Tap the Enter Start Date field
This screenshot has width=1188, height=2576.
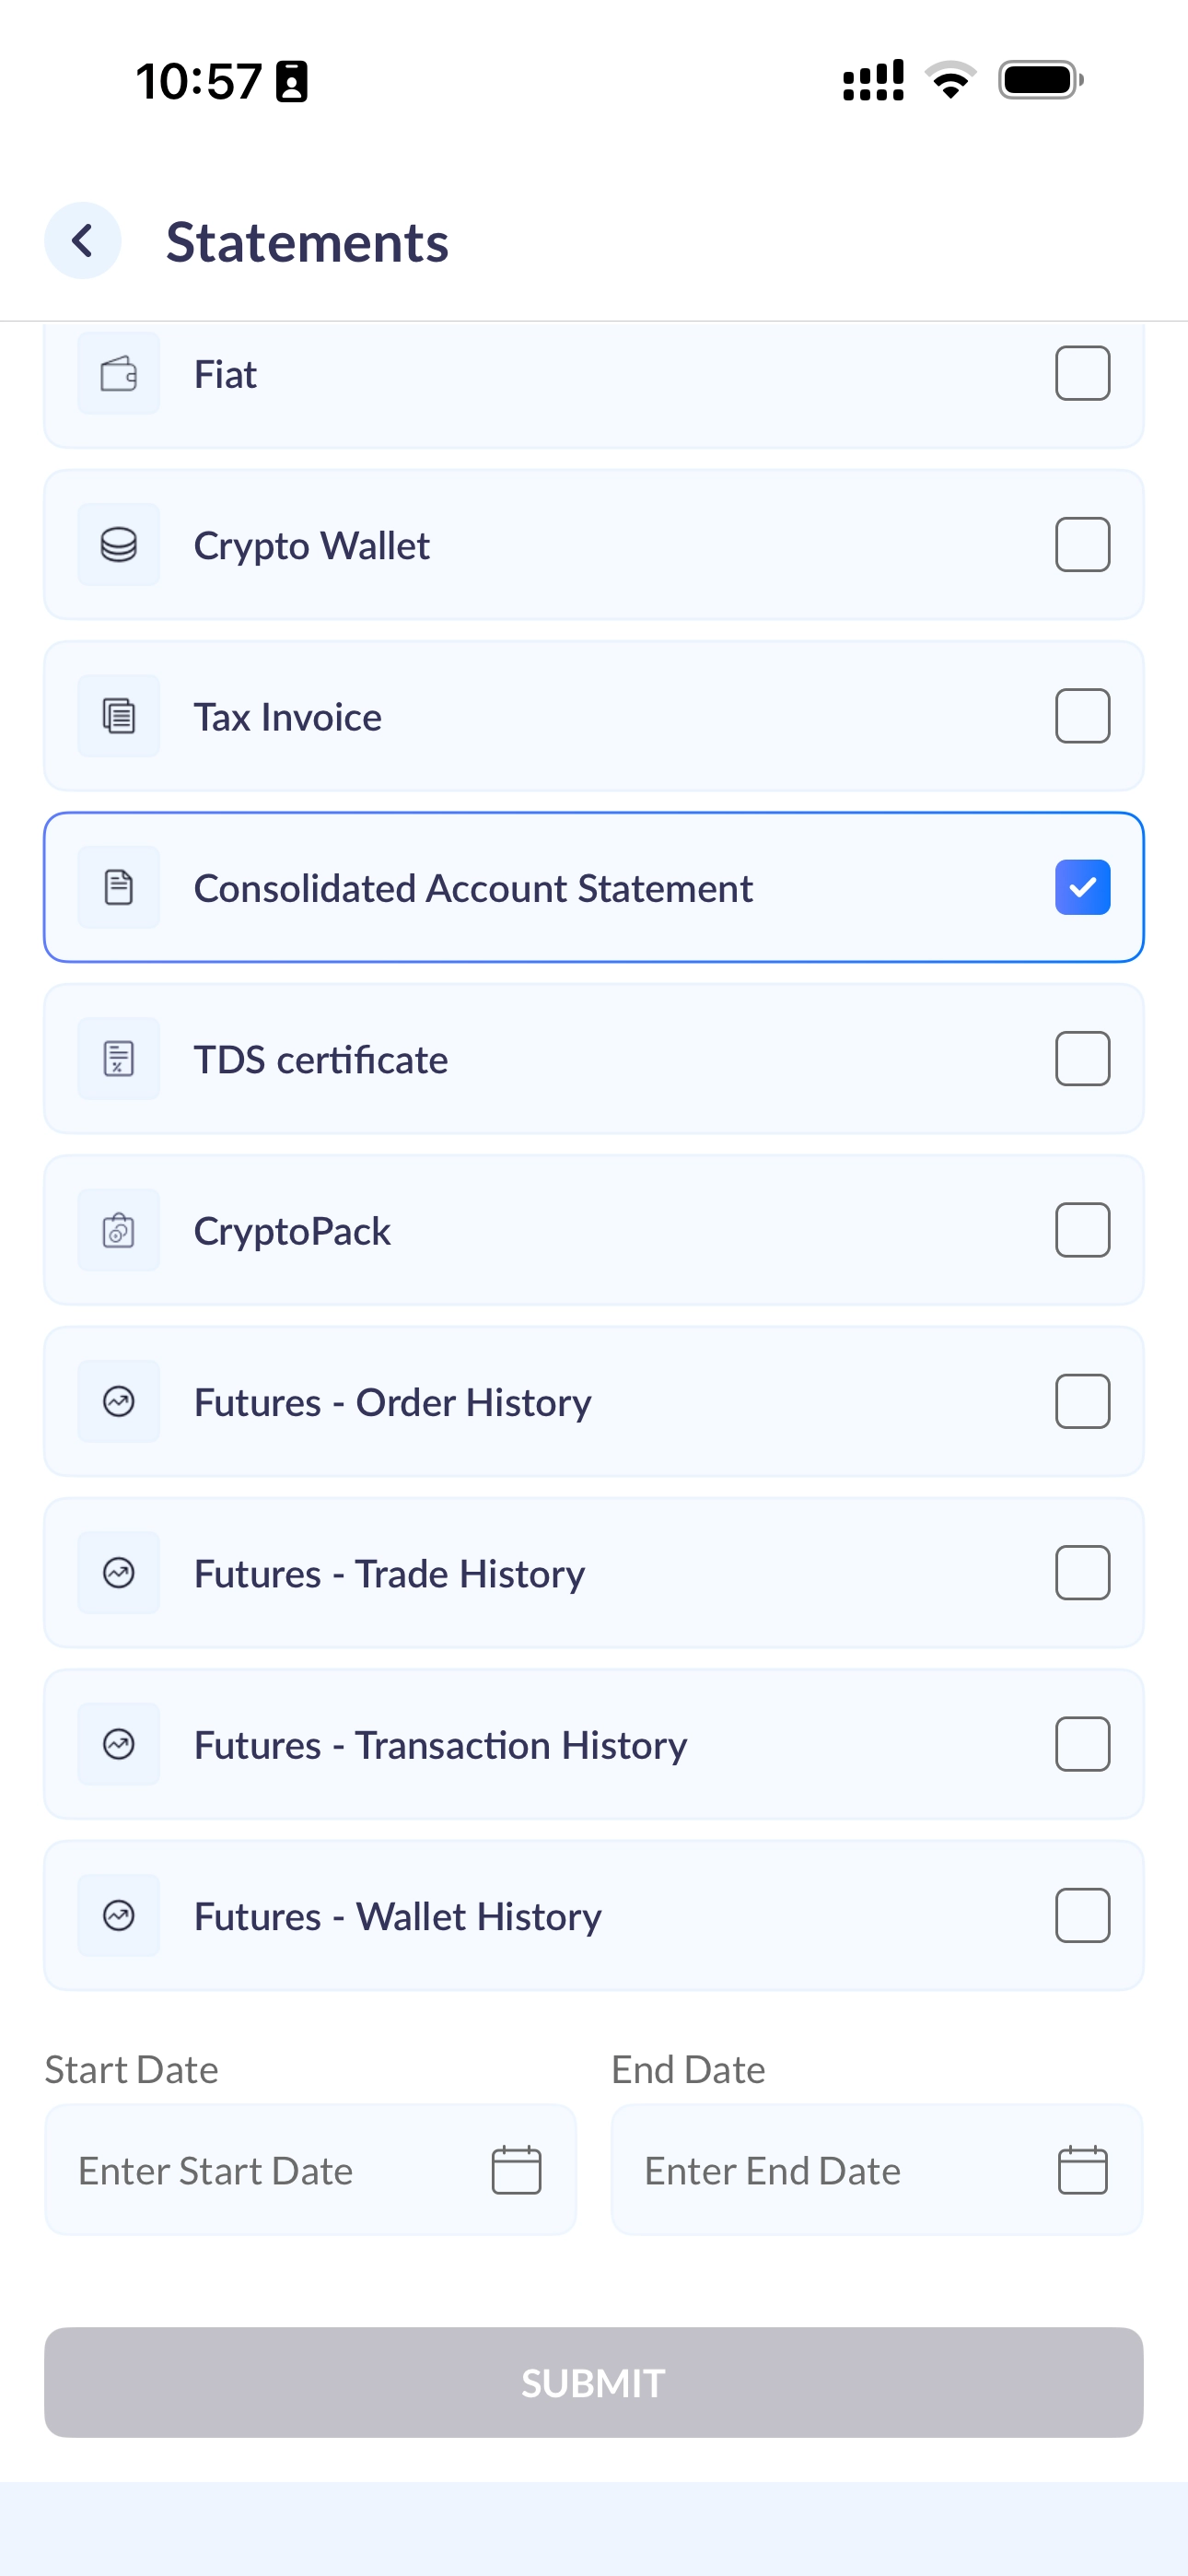coord(311,2170)
